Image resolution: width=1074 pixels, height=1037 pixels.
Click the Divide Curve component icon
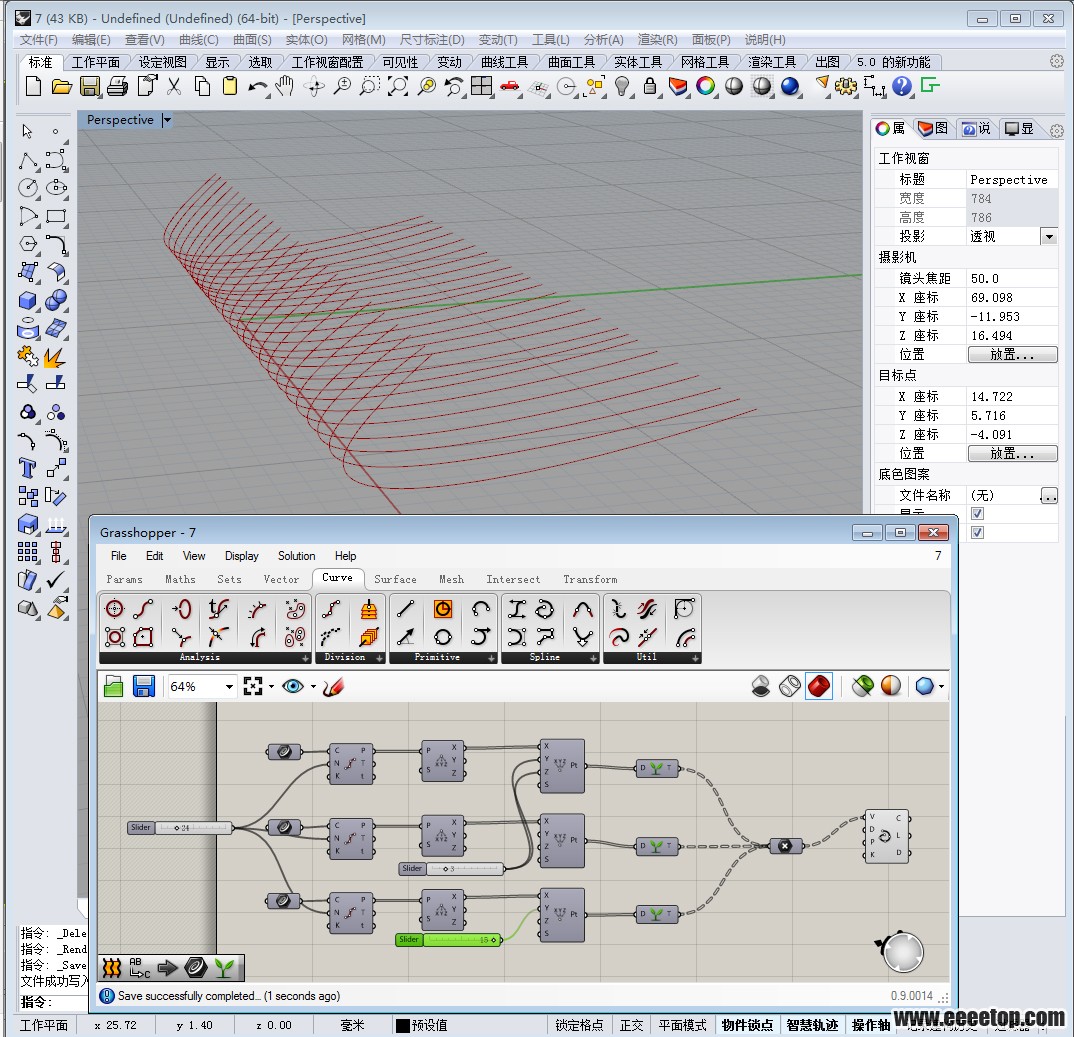pos(332,609)
